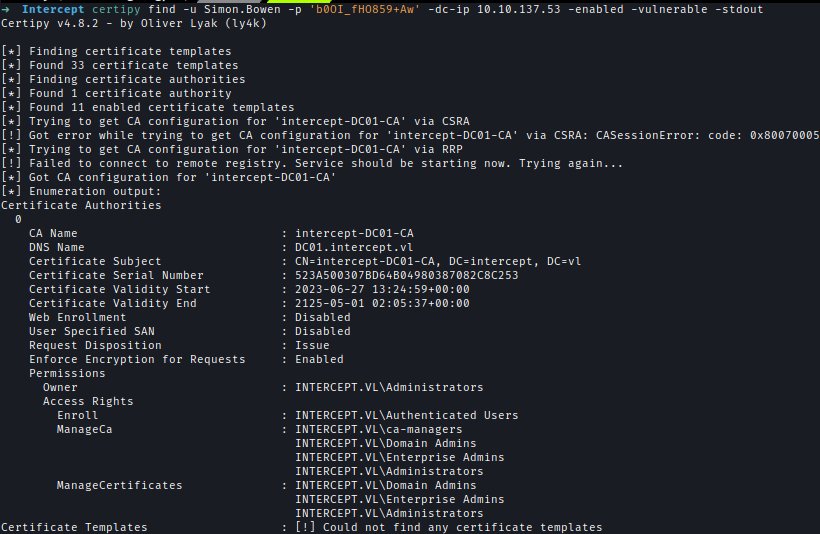Click the 'Certificate Authorities' heading
The width and height of the screenshot is (820, 534).
81,206
